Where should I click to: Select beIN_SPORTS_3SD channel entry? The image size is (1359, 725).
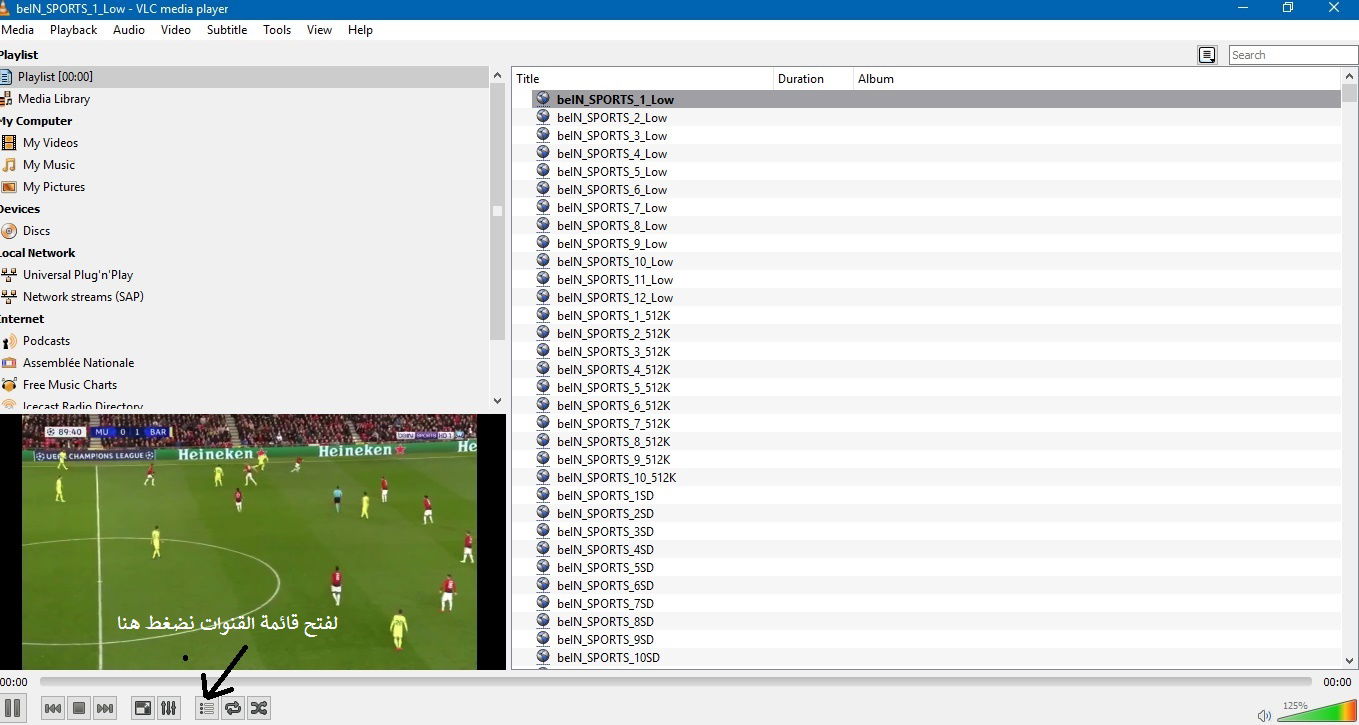[x=605, y=532]
